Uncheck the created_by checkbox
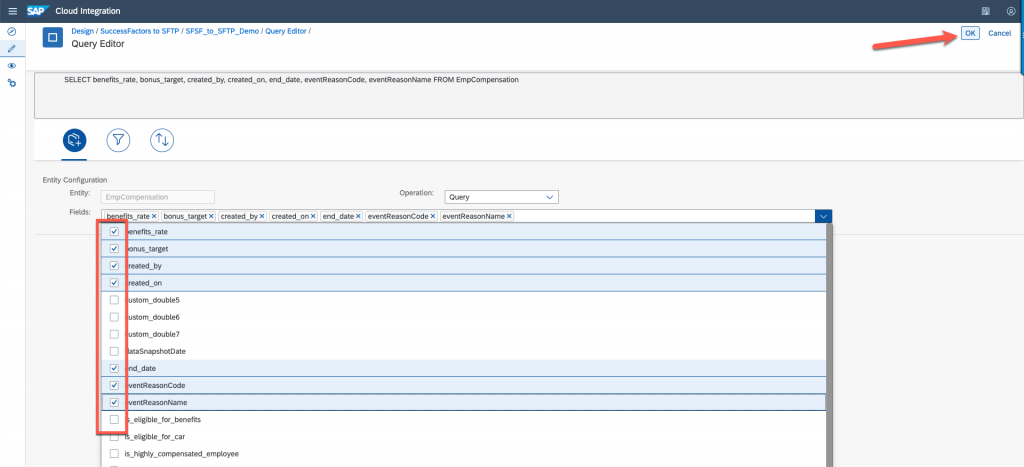 click(x=114, y=266)
